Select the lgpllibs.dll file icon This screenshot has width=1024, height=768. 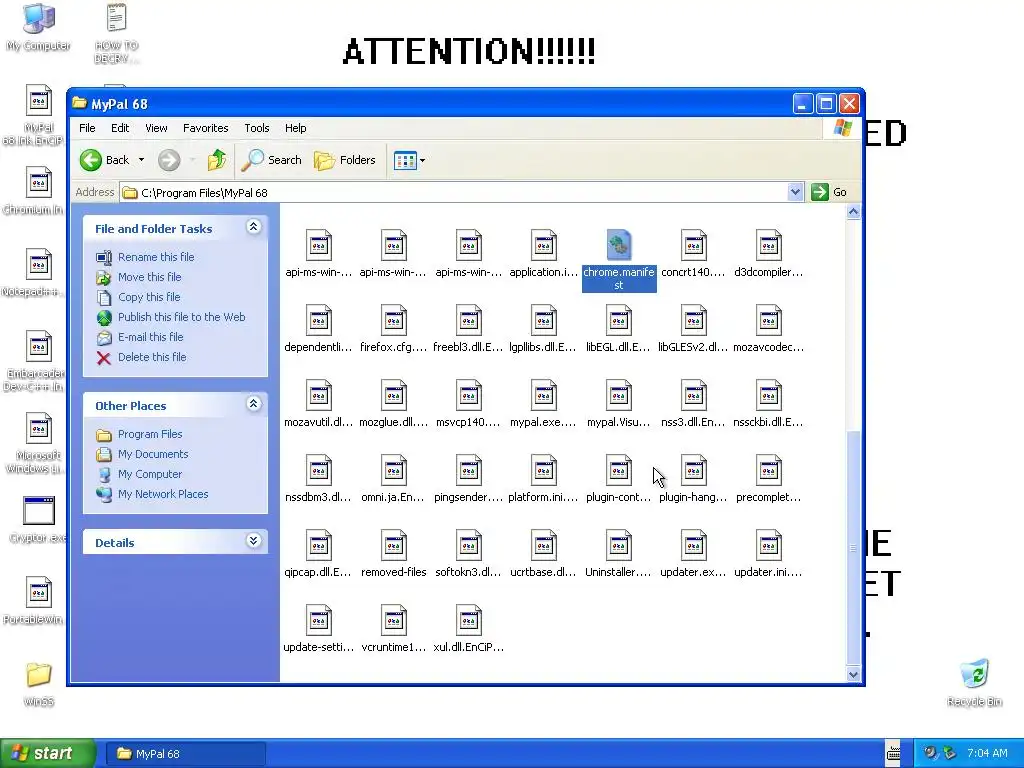(543, 320)
